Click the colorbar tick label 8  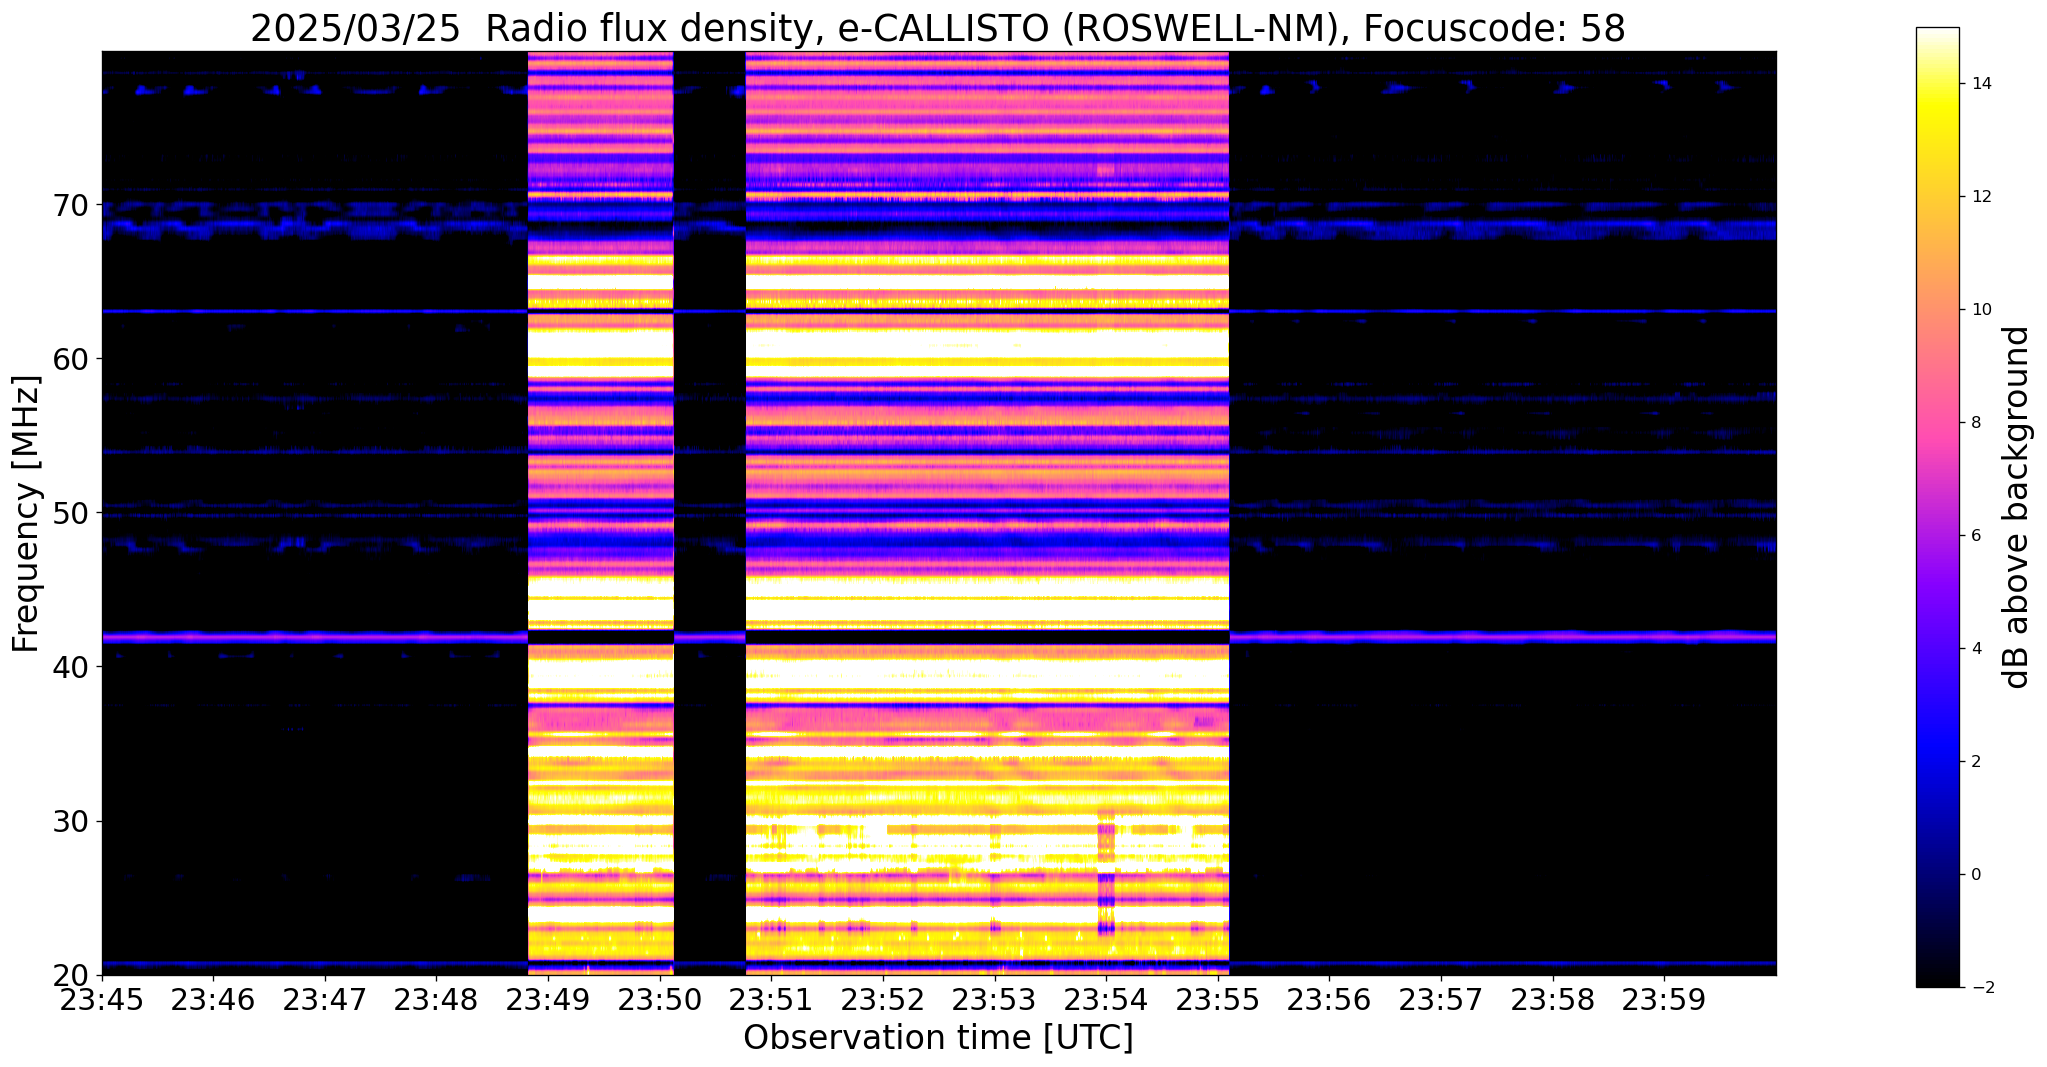[x=1975, y=423]
